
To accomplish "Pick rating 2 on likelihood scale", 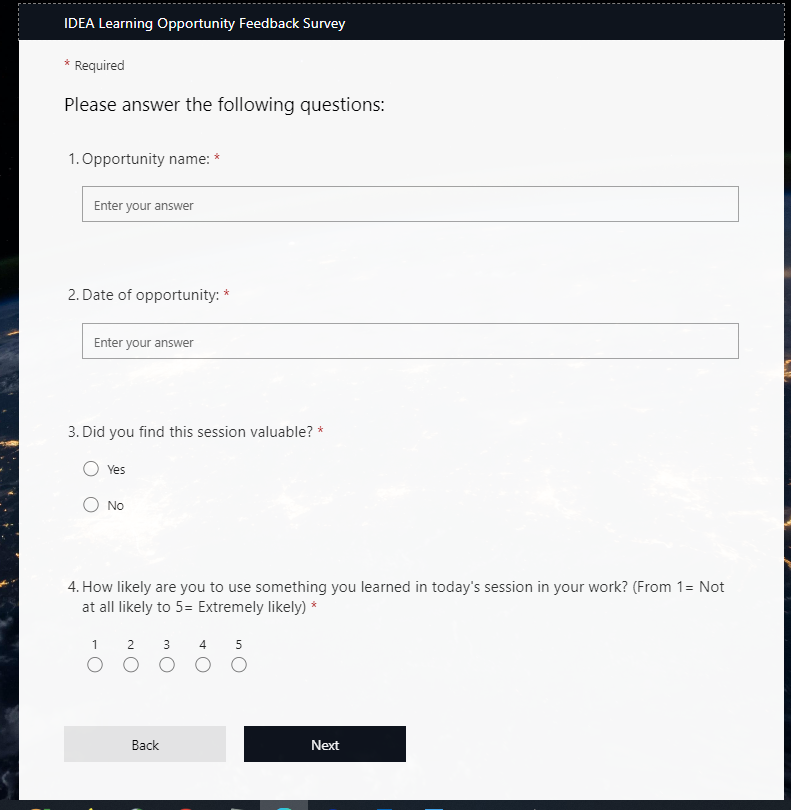I will (x=131, y=665).
